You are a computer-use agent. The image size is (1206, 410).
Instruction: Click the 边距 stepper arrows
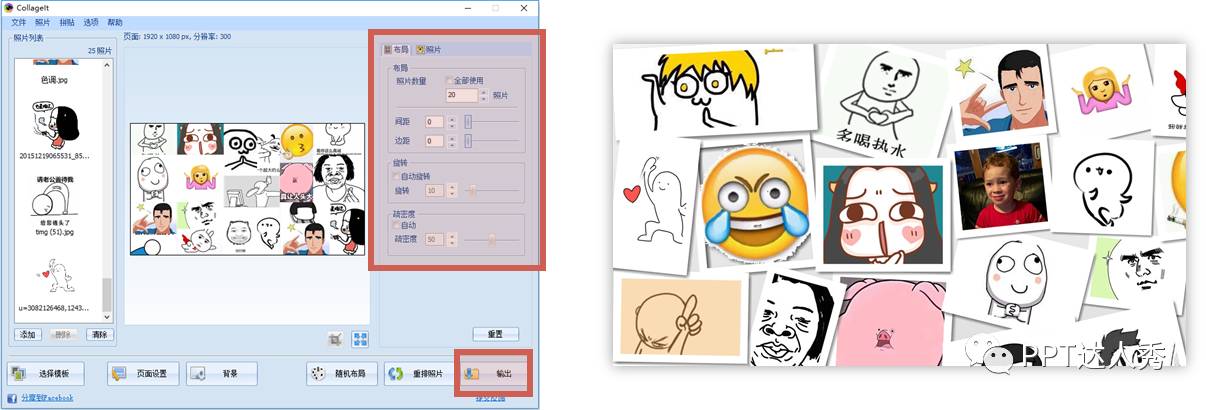451,142
